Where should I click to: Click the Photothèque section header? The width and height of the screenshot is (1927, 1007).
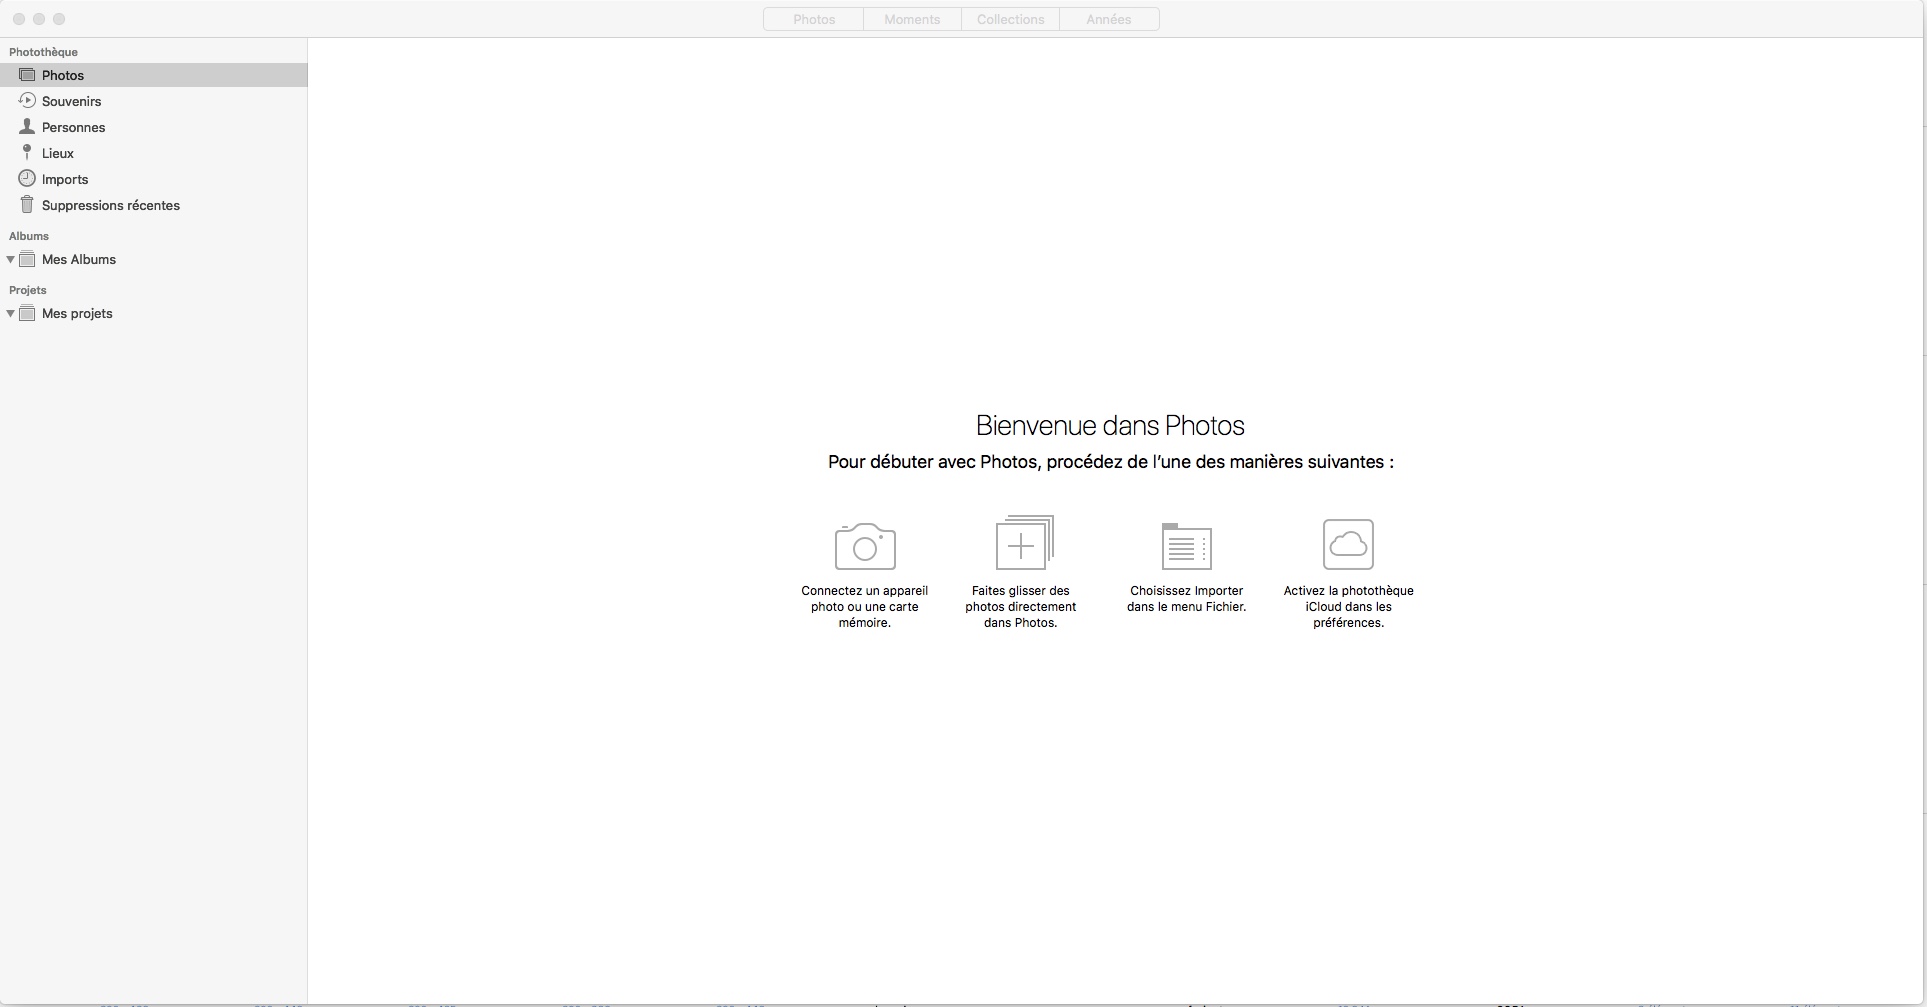43,52
